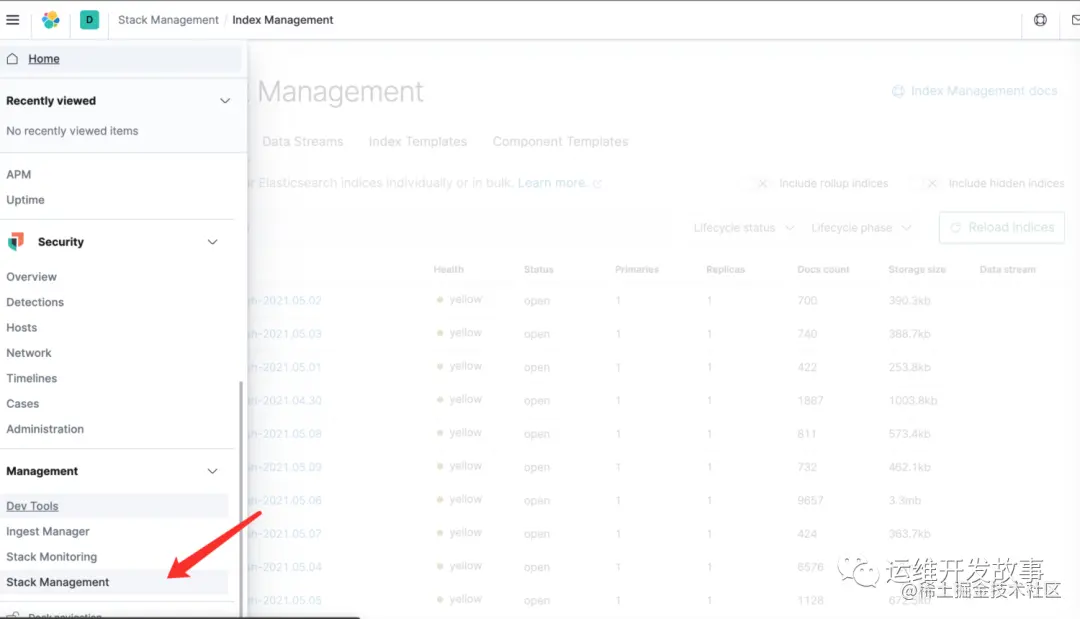The width and height of the screenshot is (1080, 619).
Task: Open the index ending 2021.05.06
Action: 285,500
